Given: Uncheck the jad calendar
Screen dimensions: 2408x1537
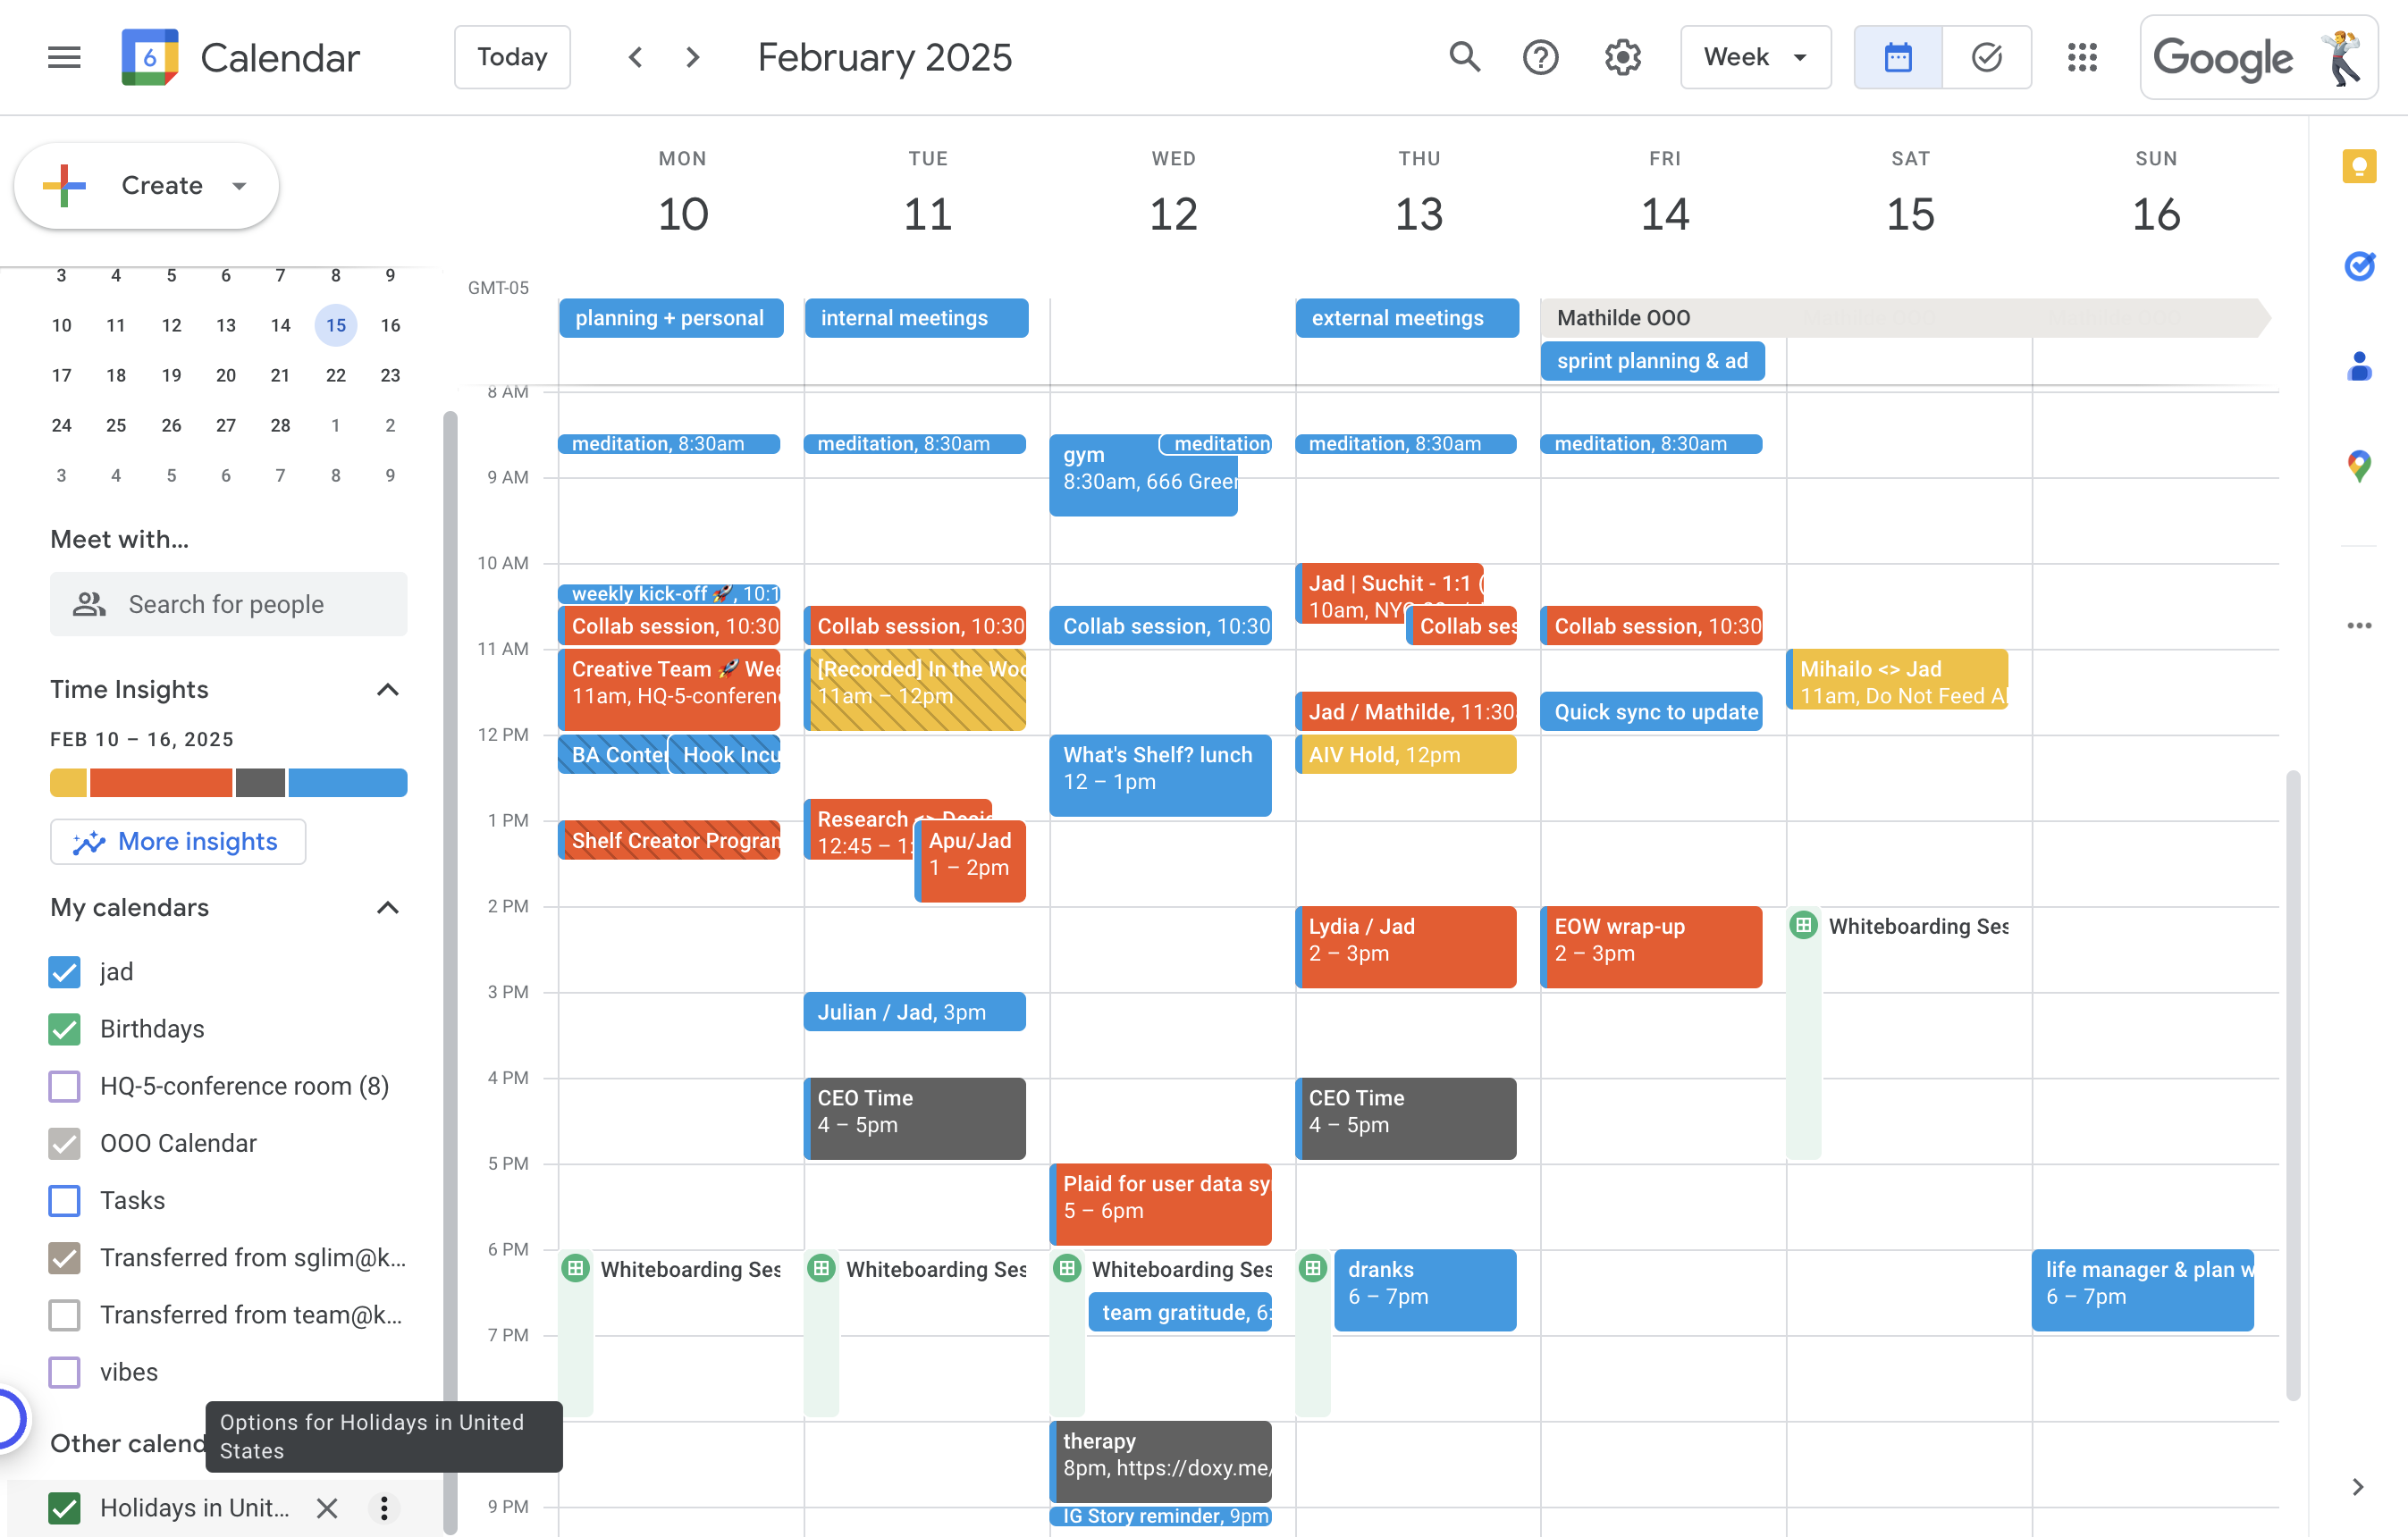Looking at the screenshot, I should pyautogui.click(x=64, y=971).
